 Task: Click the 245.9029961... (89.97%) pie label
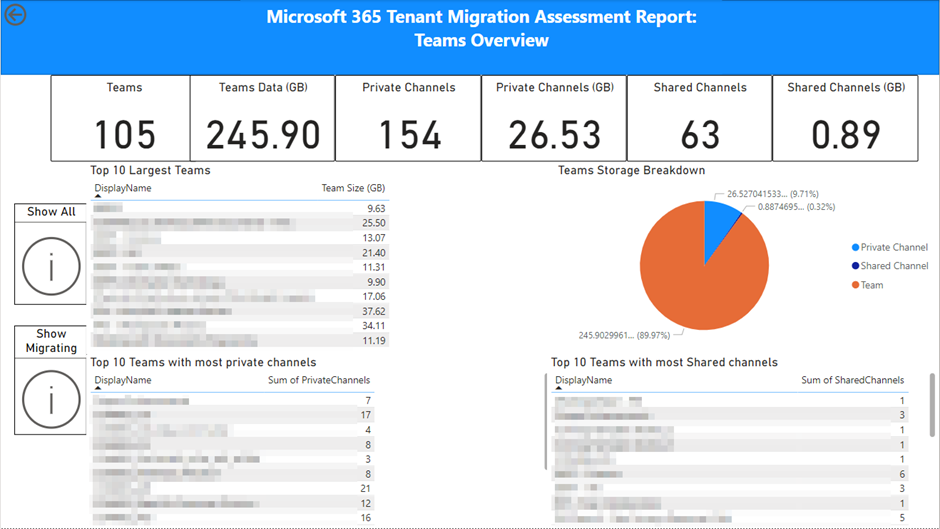click(x=624, y=335)
